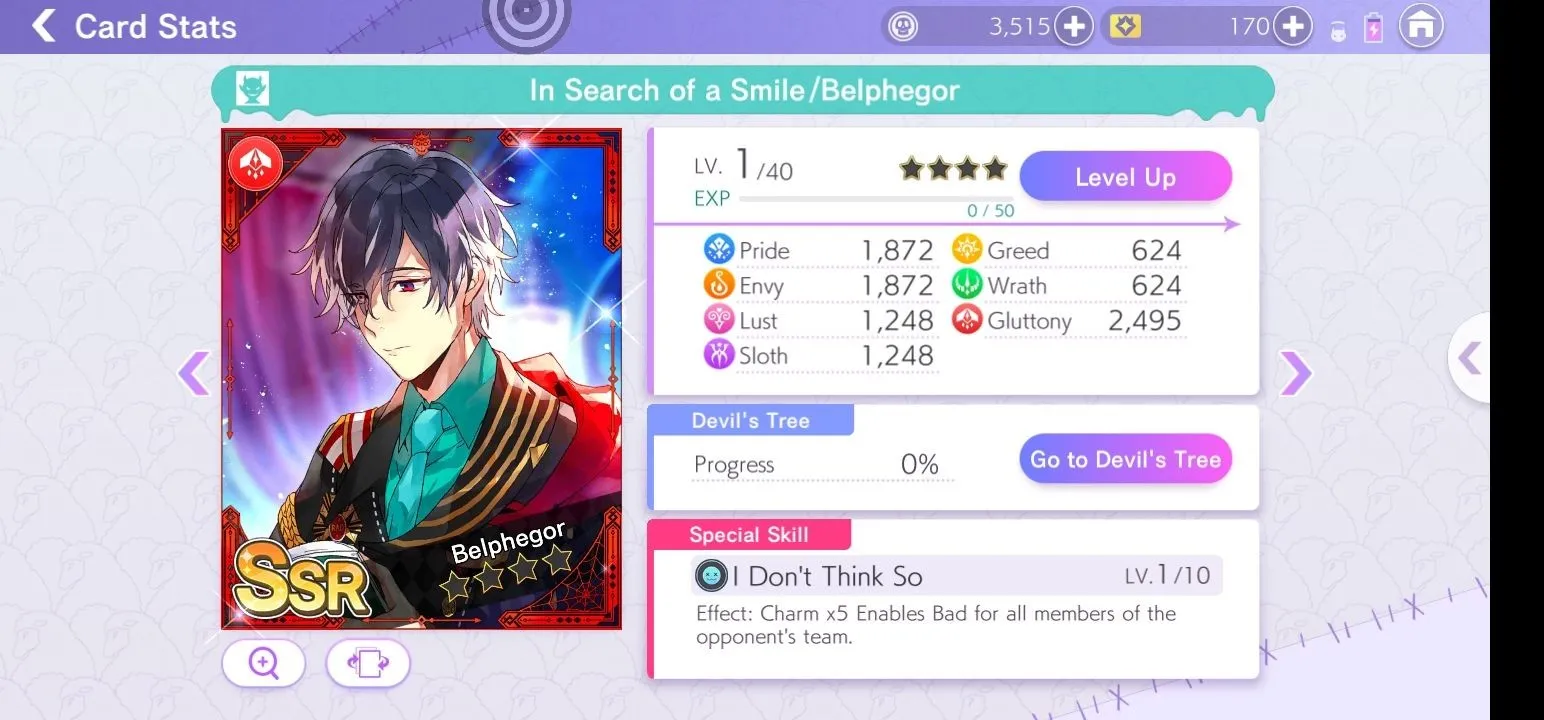The image size is (1544, 720).
Task: Add more Grimm with the plus button
Action: click(x=1074, y=27)
